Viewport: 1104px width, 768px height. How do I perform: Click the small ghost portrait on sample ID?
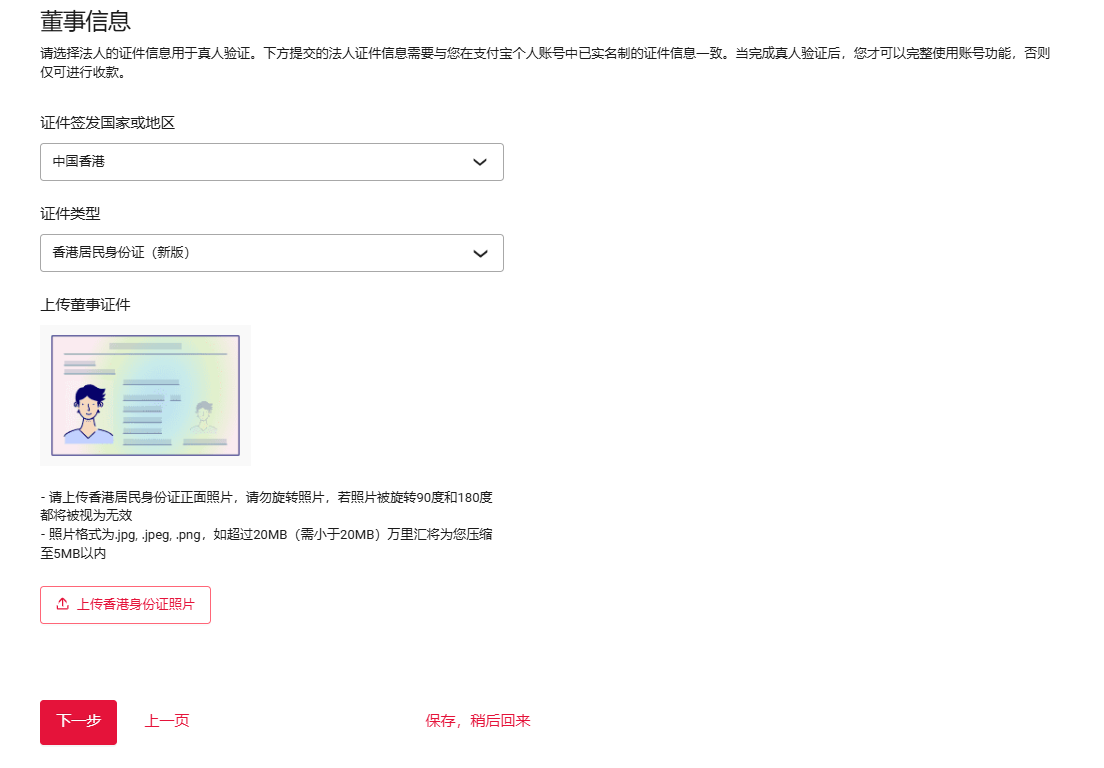[x=205, y=416]
